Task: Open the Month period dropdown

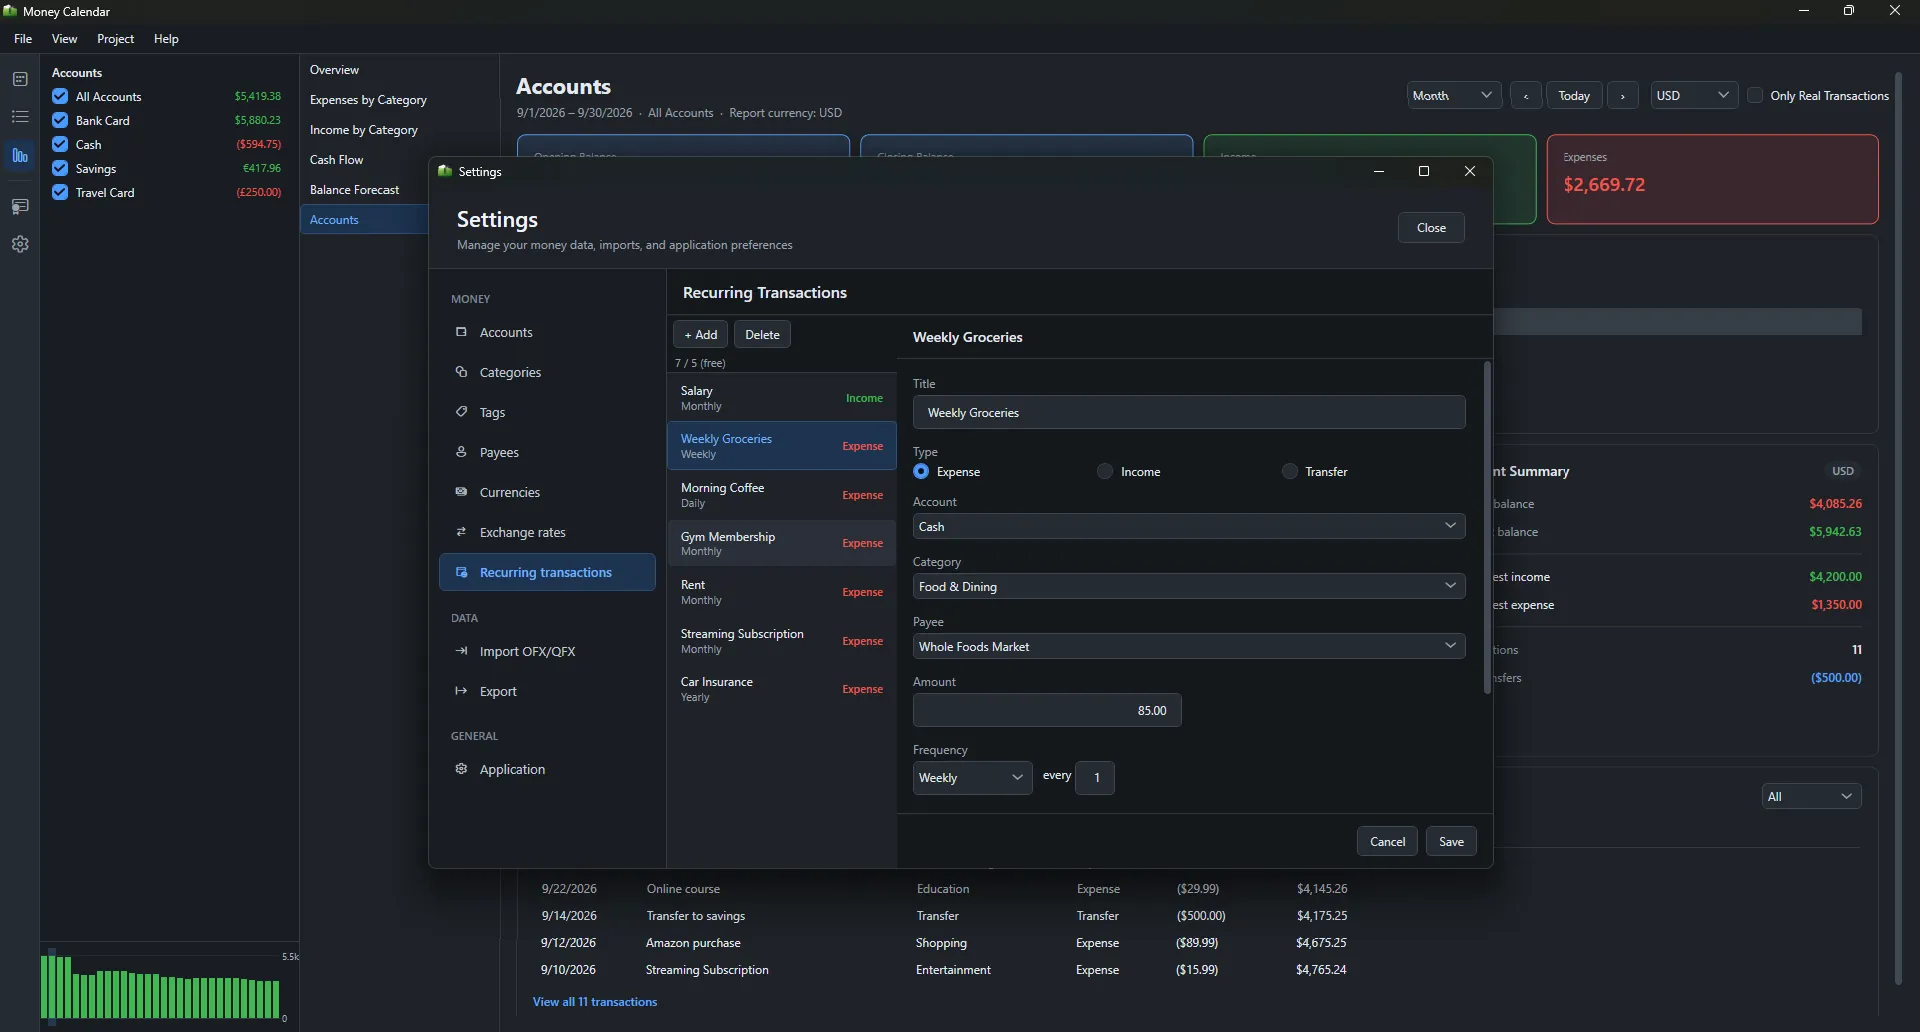Action: pyautogui.click(x=1453, y=95)
